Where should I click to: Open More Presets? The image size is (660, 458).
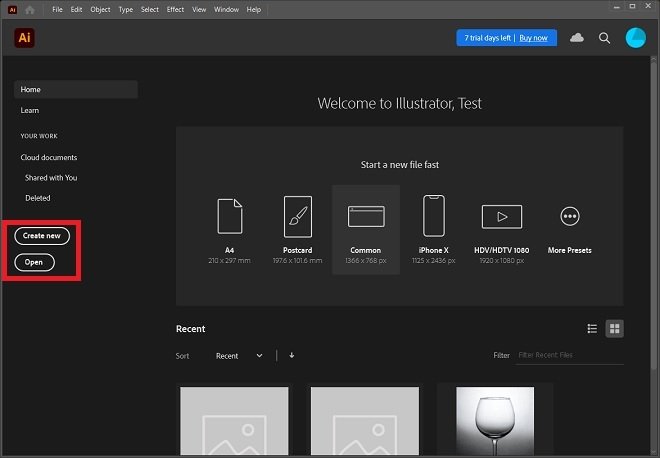(570, 230)
